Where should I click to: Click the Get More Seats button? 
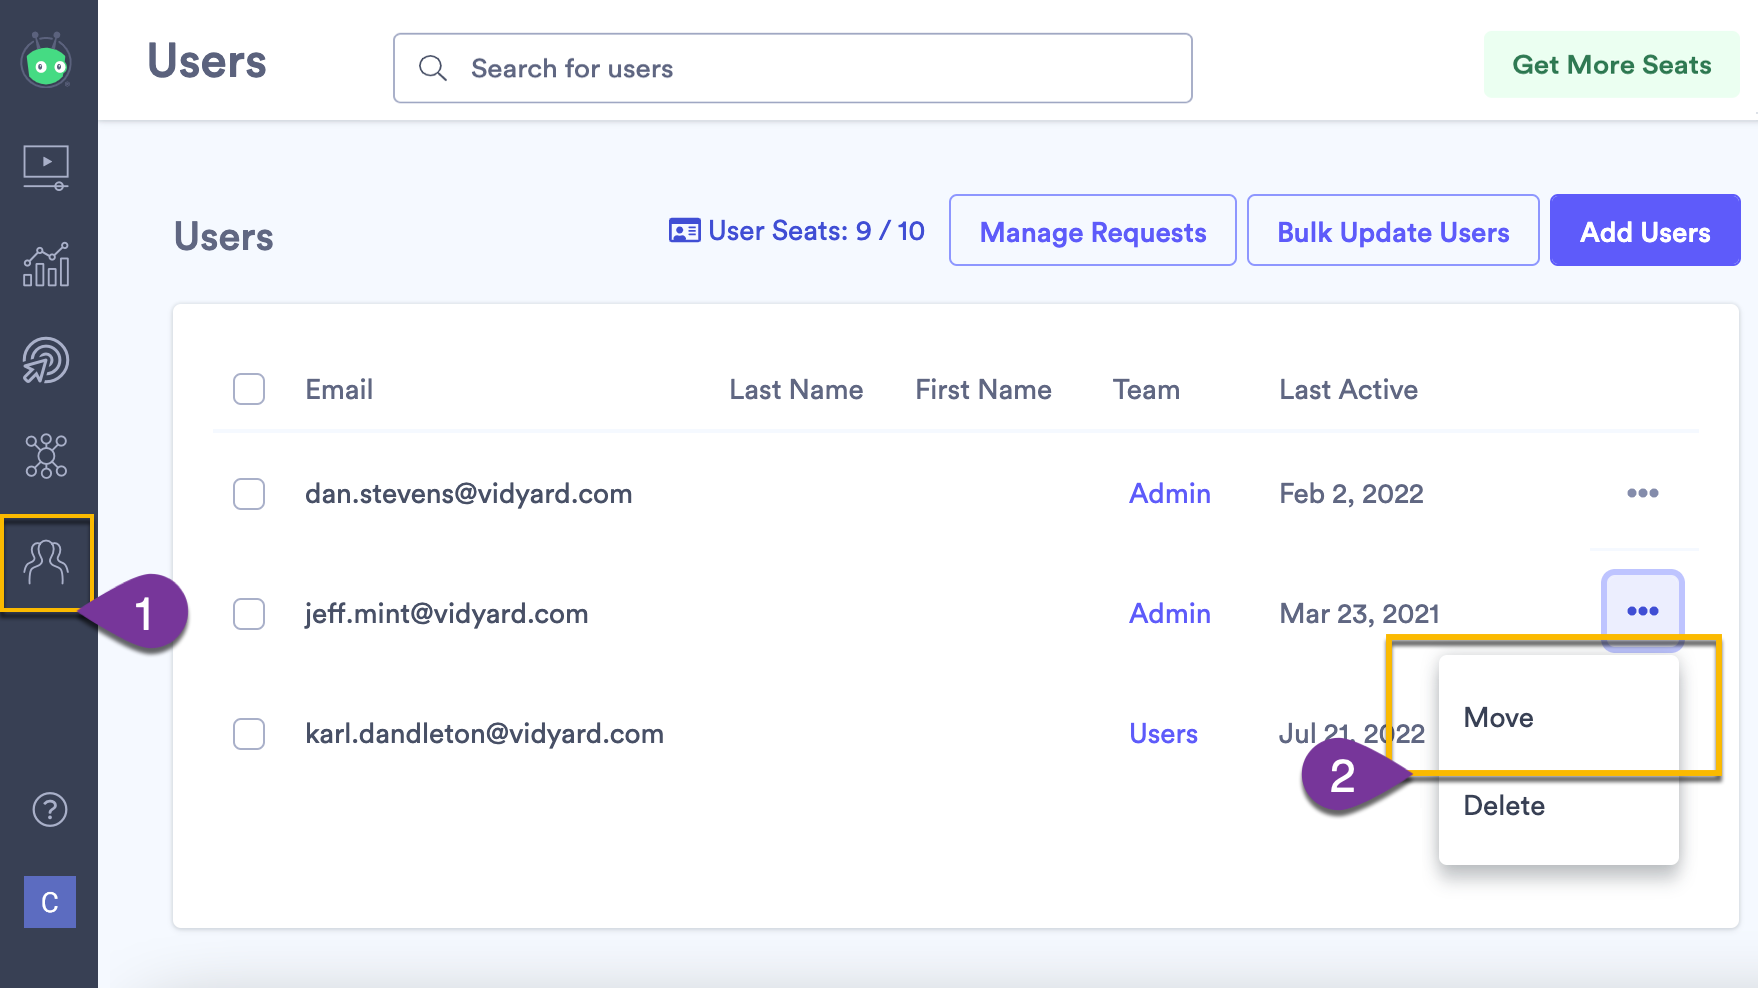[1612, 65]
